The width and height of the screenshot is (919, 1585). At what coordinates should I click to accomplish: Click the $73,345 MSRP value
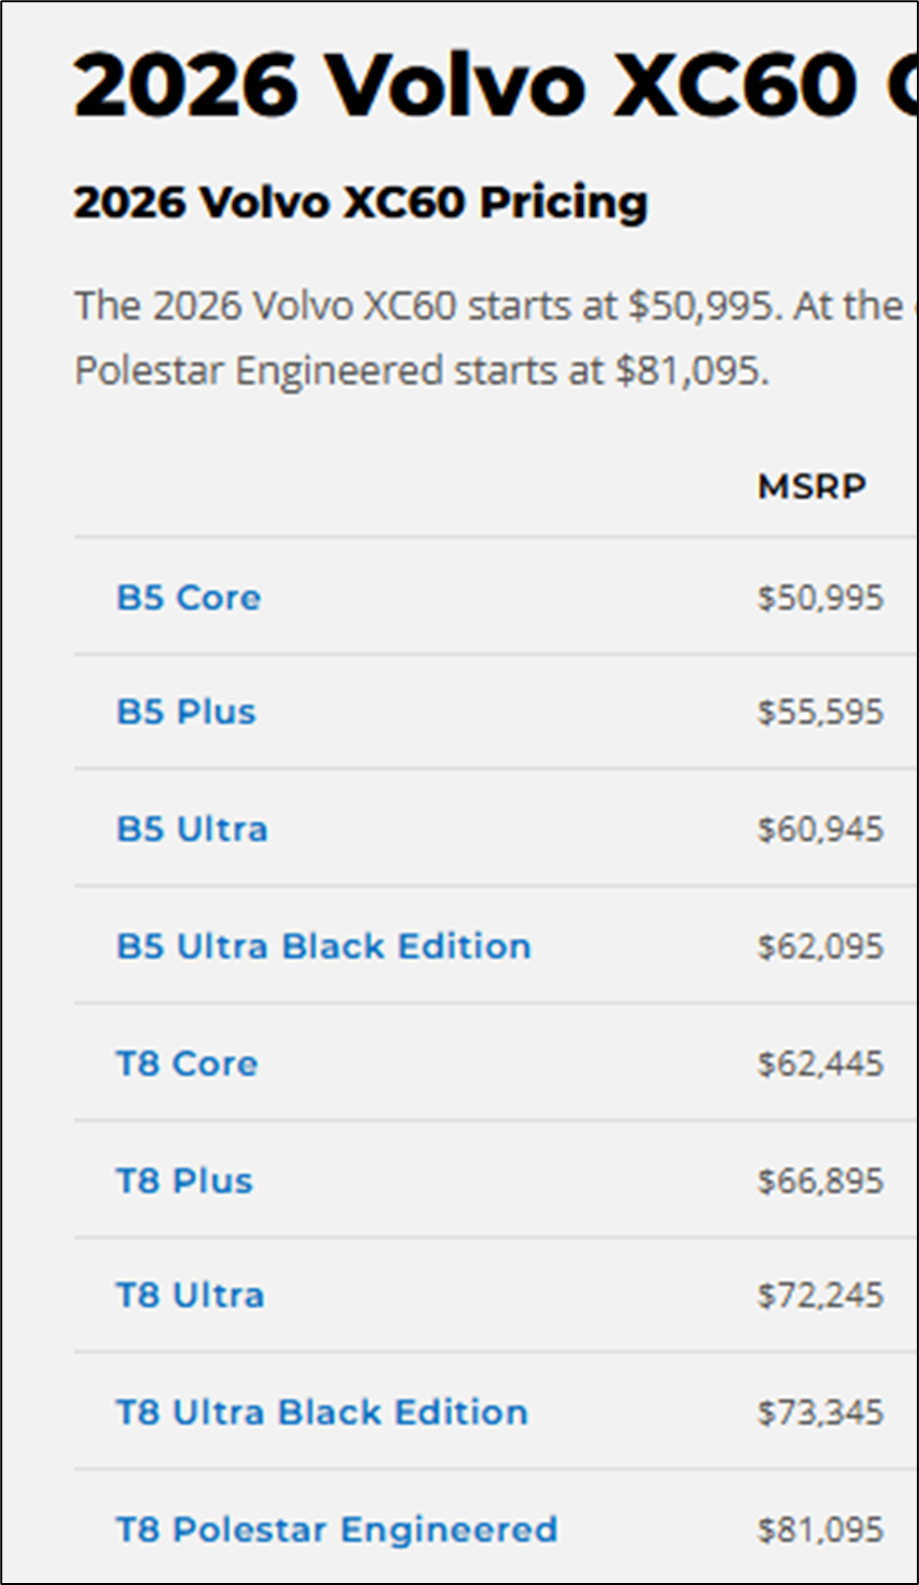click(820, 1412)
